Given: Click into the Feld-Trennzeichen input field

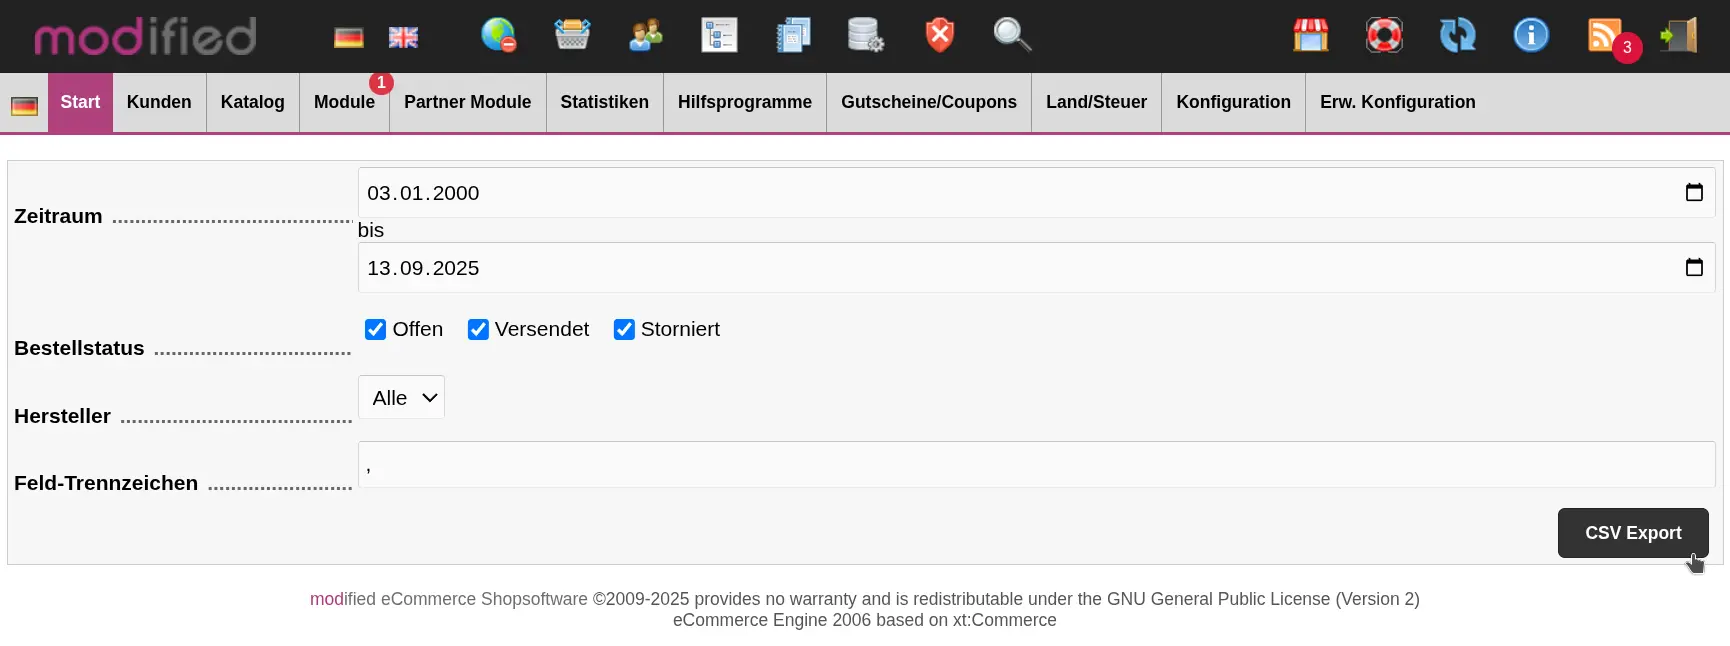Looking at the screenshot, I should click(1035, 465).
